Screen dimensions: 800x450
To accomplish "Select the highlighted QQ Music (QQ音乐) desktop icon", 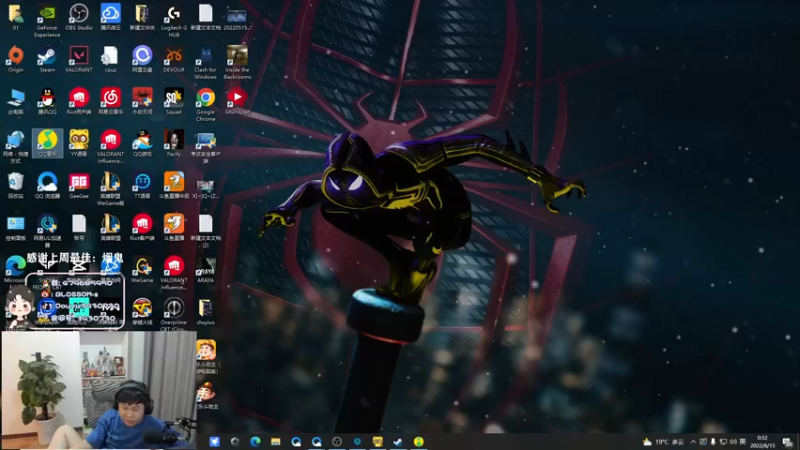I will (x=47, y=143).
